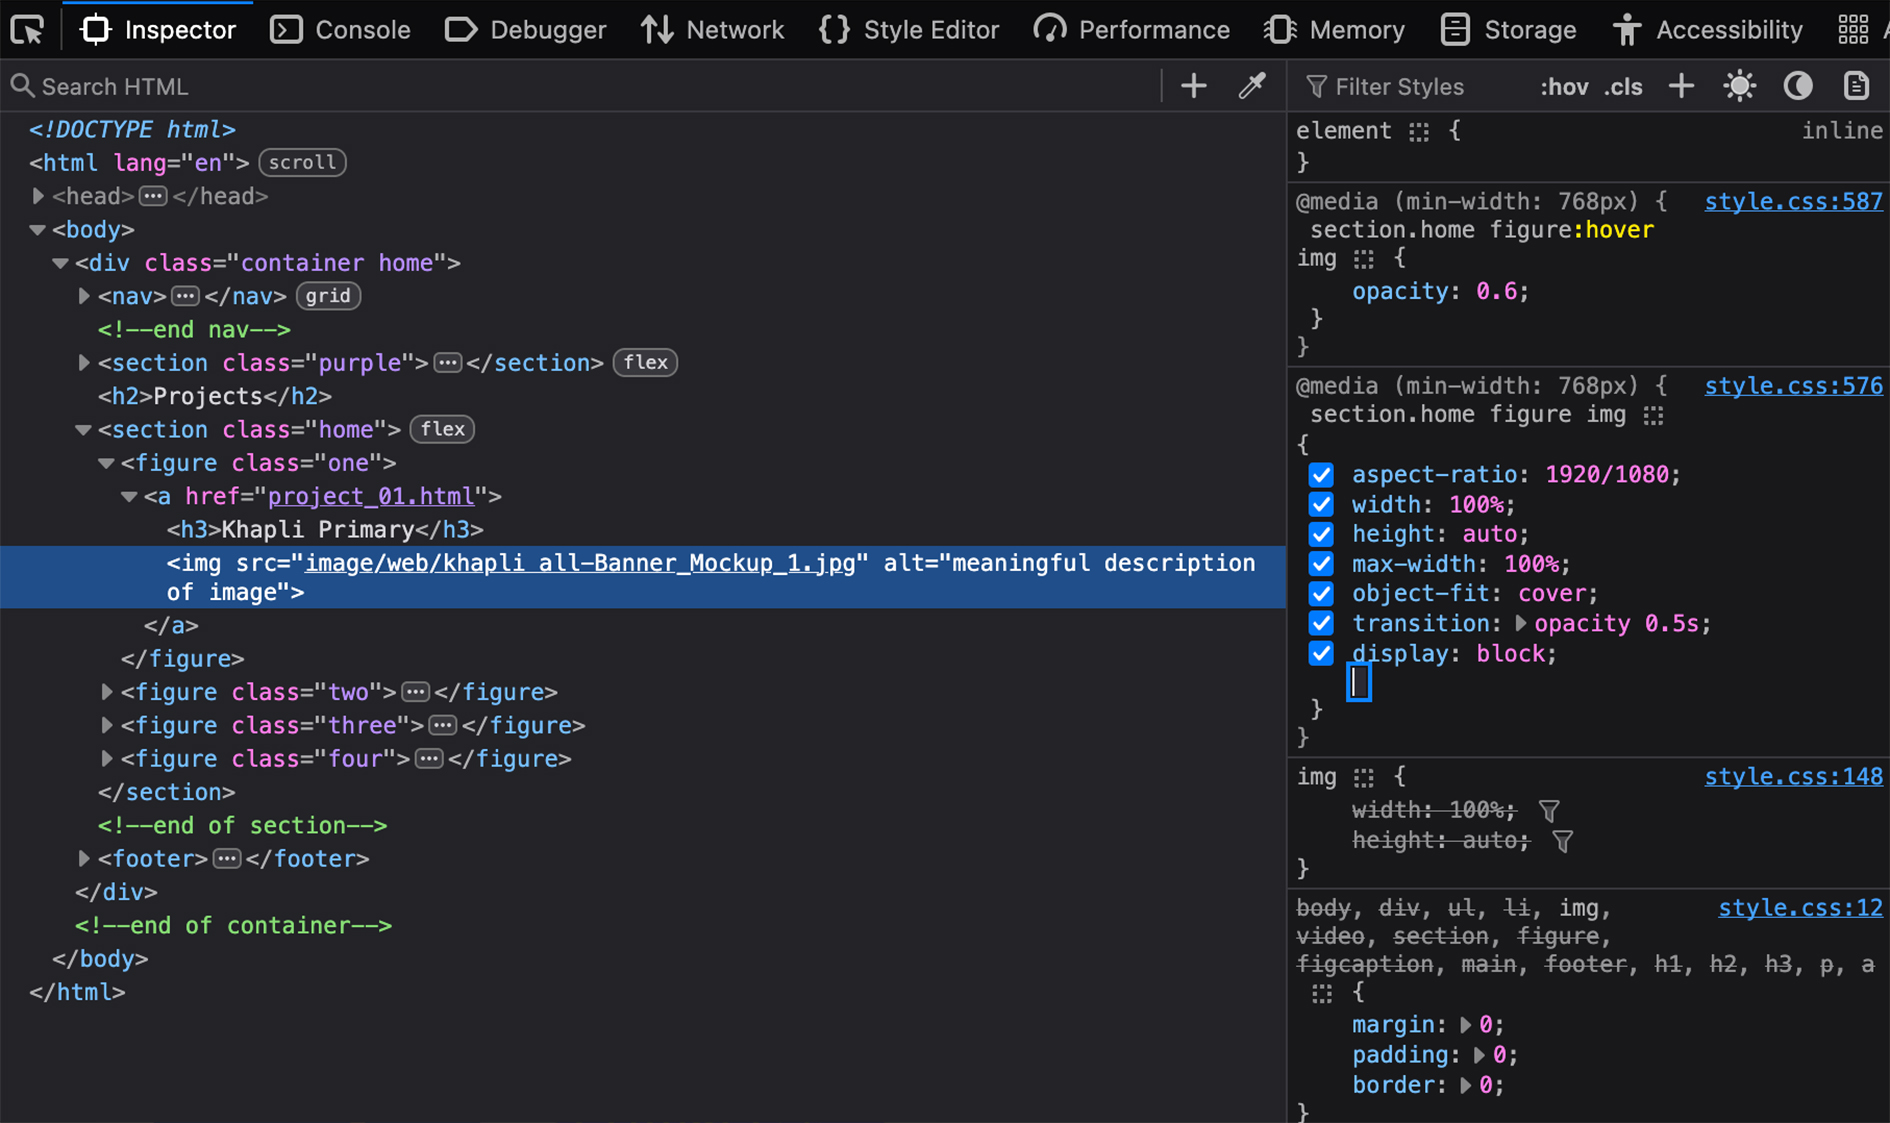Image resolution: width=1890 pixels, height=1123 pixels.
Task: Switch to the Network tab
Action: [x=713, y=30]
